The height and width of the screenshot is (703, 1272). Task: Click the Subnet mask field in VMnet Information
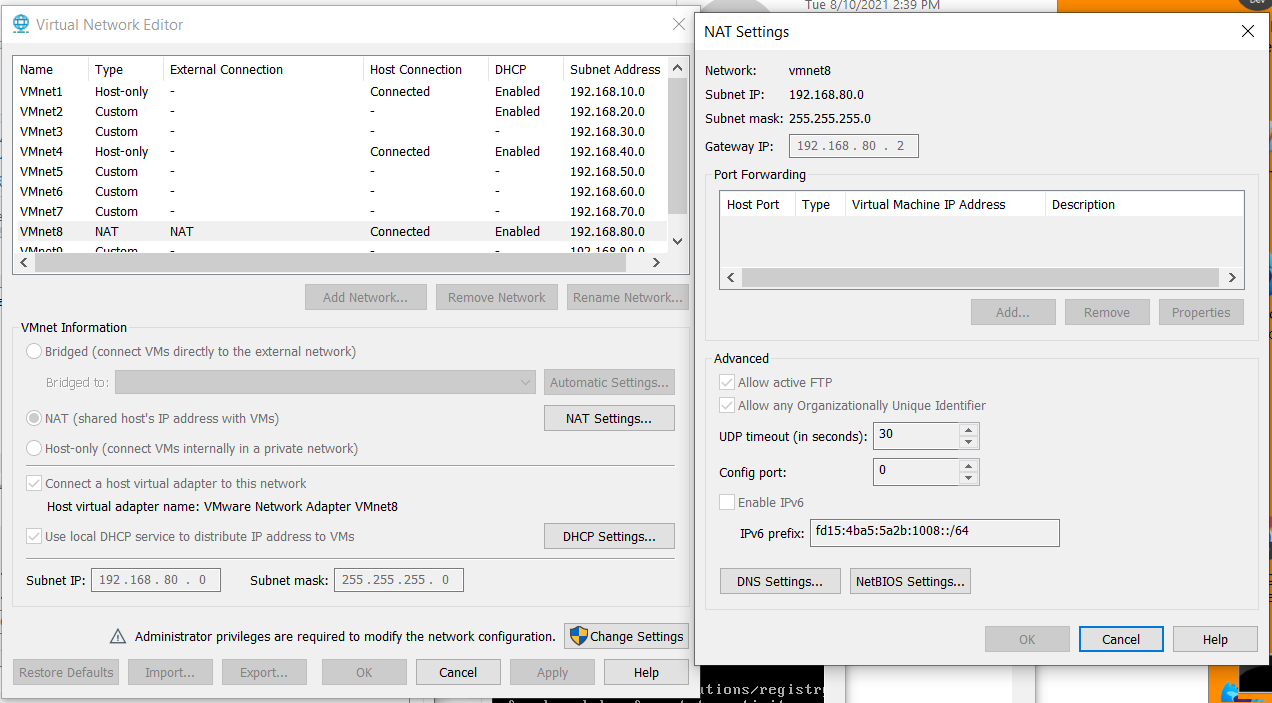[x=398, y=580]
